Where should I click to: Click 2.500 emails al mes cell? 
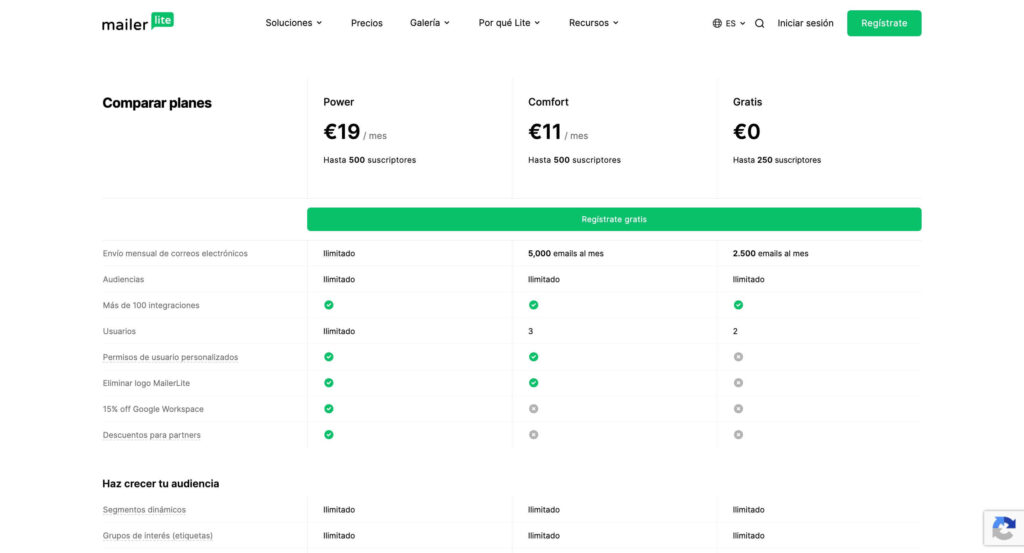click(x=771, y=253)
